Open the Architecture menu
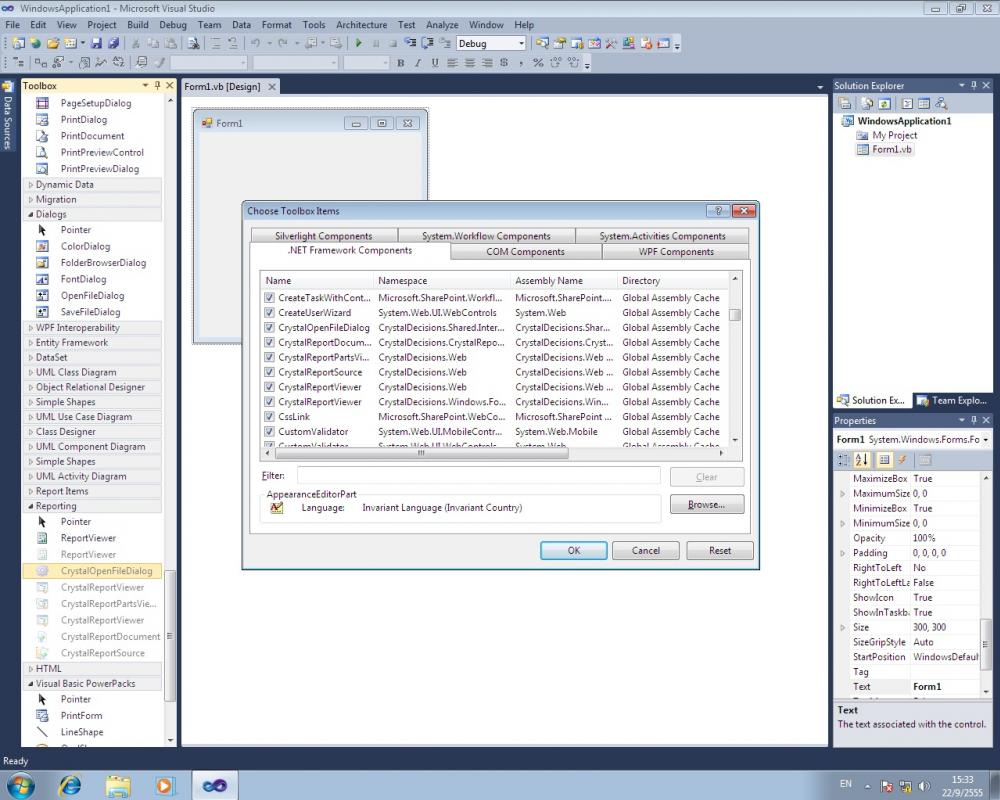 point(362,25)
